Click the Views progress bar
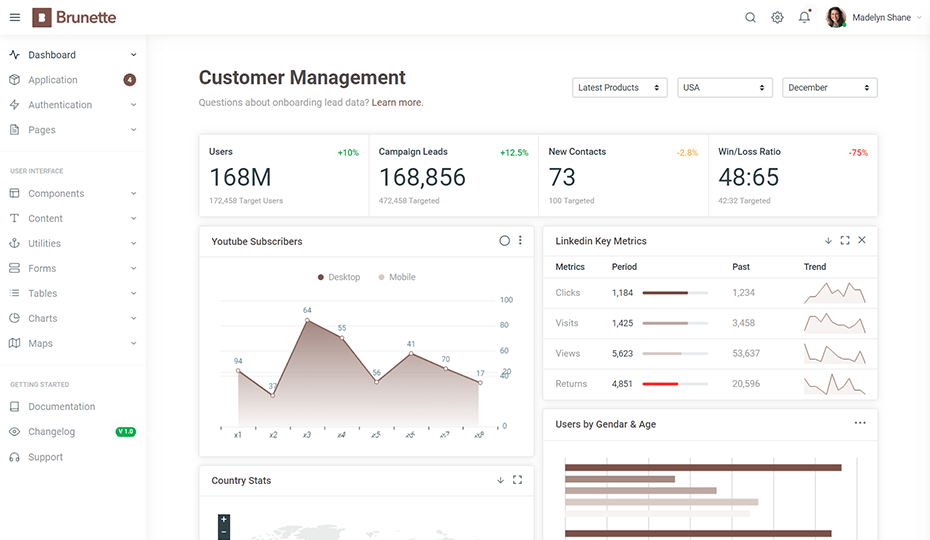Viewport: 930px width, 540px height. (675, 354)
